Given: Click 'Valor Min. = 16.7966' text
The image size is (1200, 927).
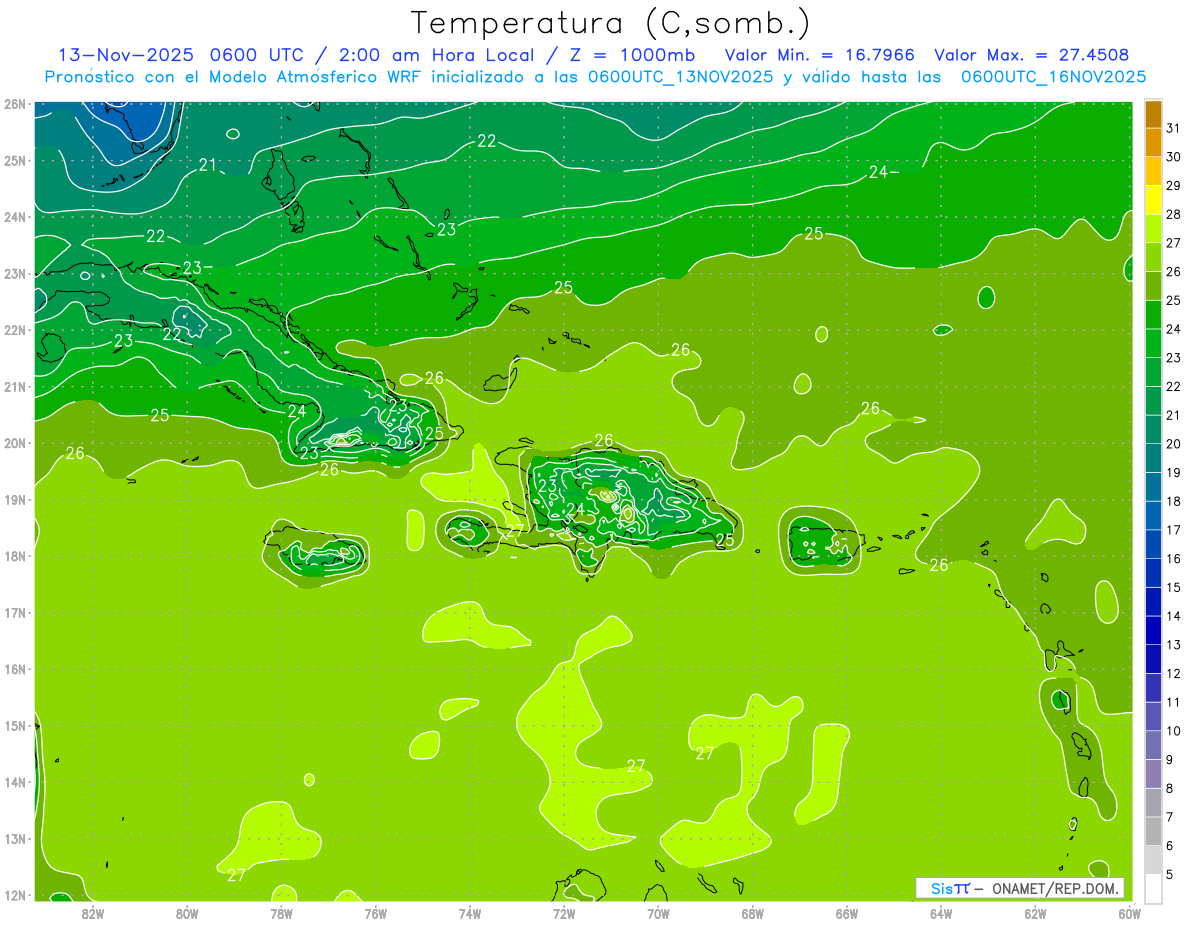Looking at the screenshot, I should point(819,55).
